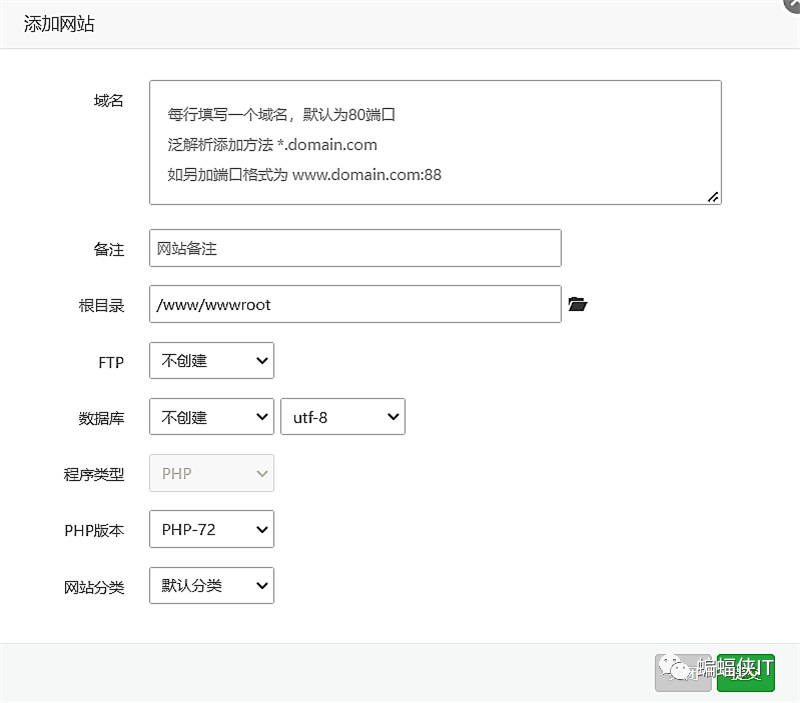Image resolution: width=800 pixels, height=703 pixels.
Task: Open the utf-8 charset dropdown
Action: pos(343,417)
